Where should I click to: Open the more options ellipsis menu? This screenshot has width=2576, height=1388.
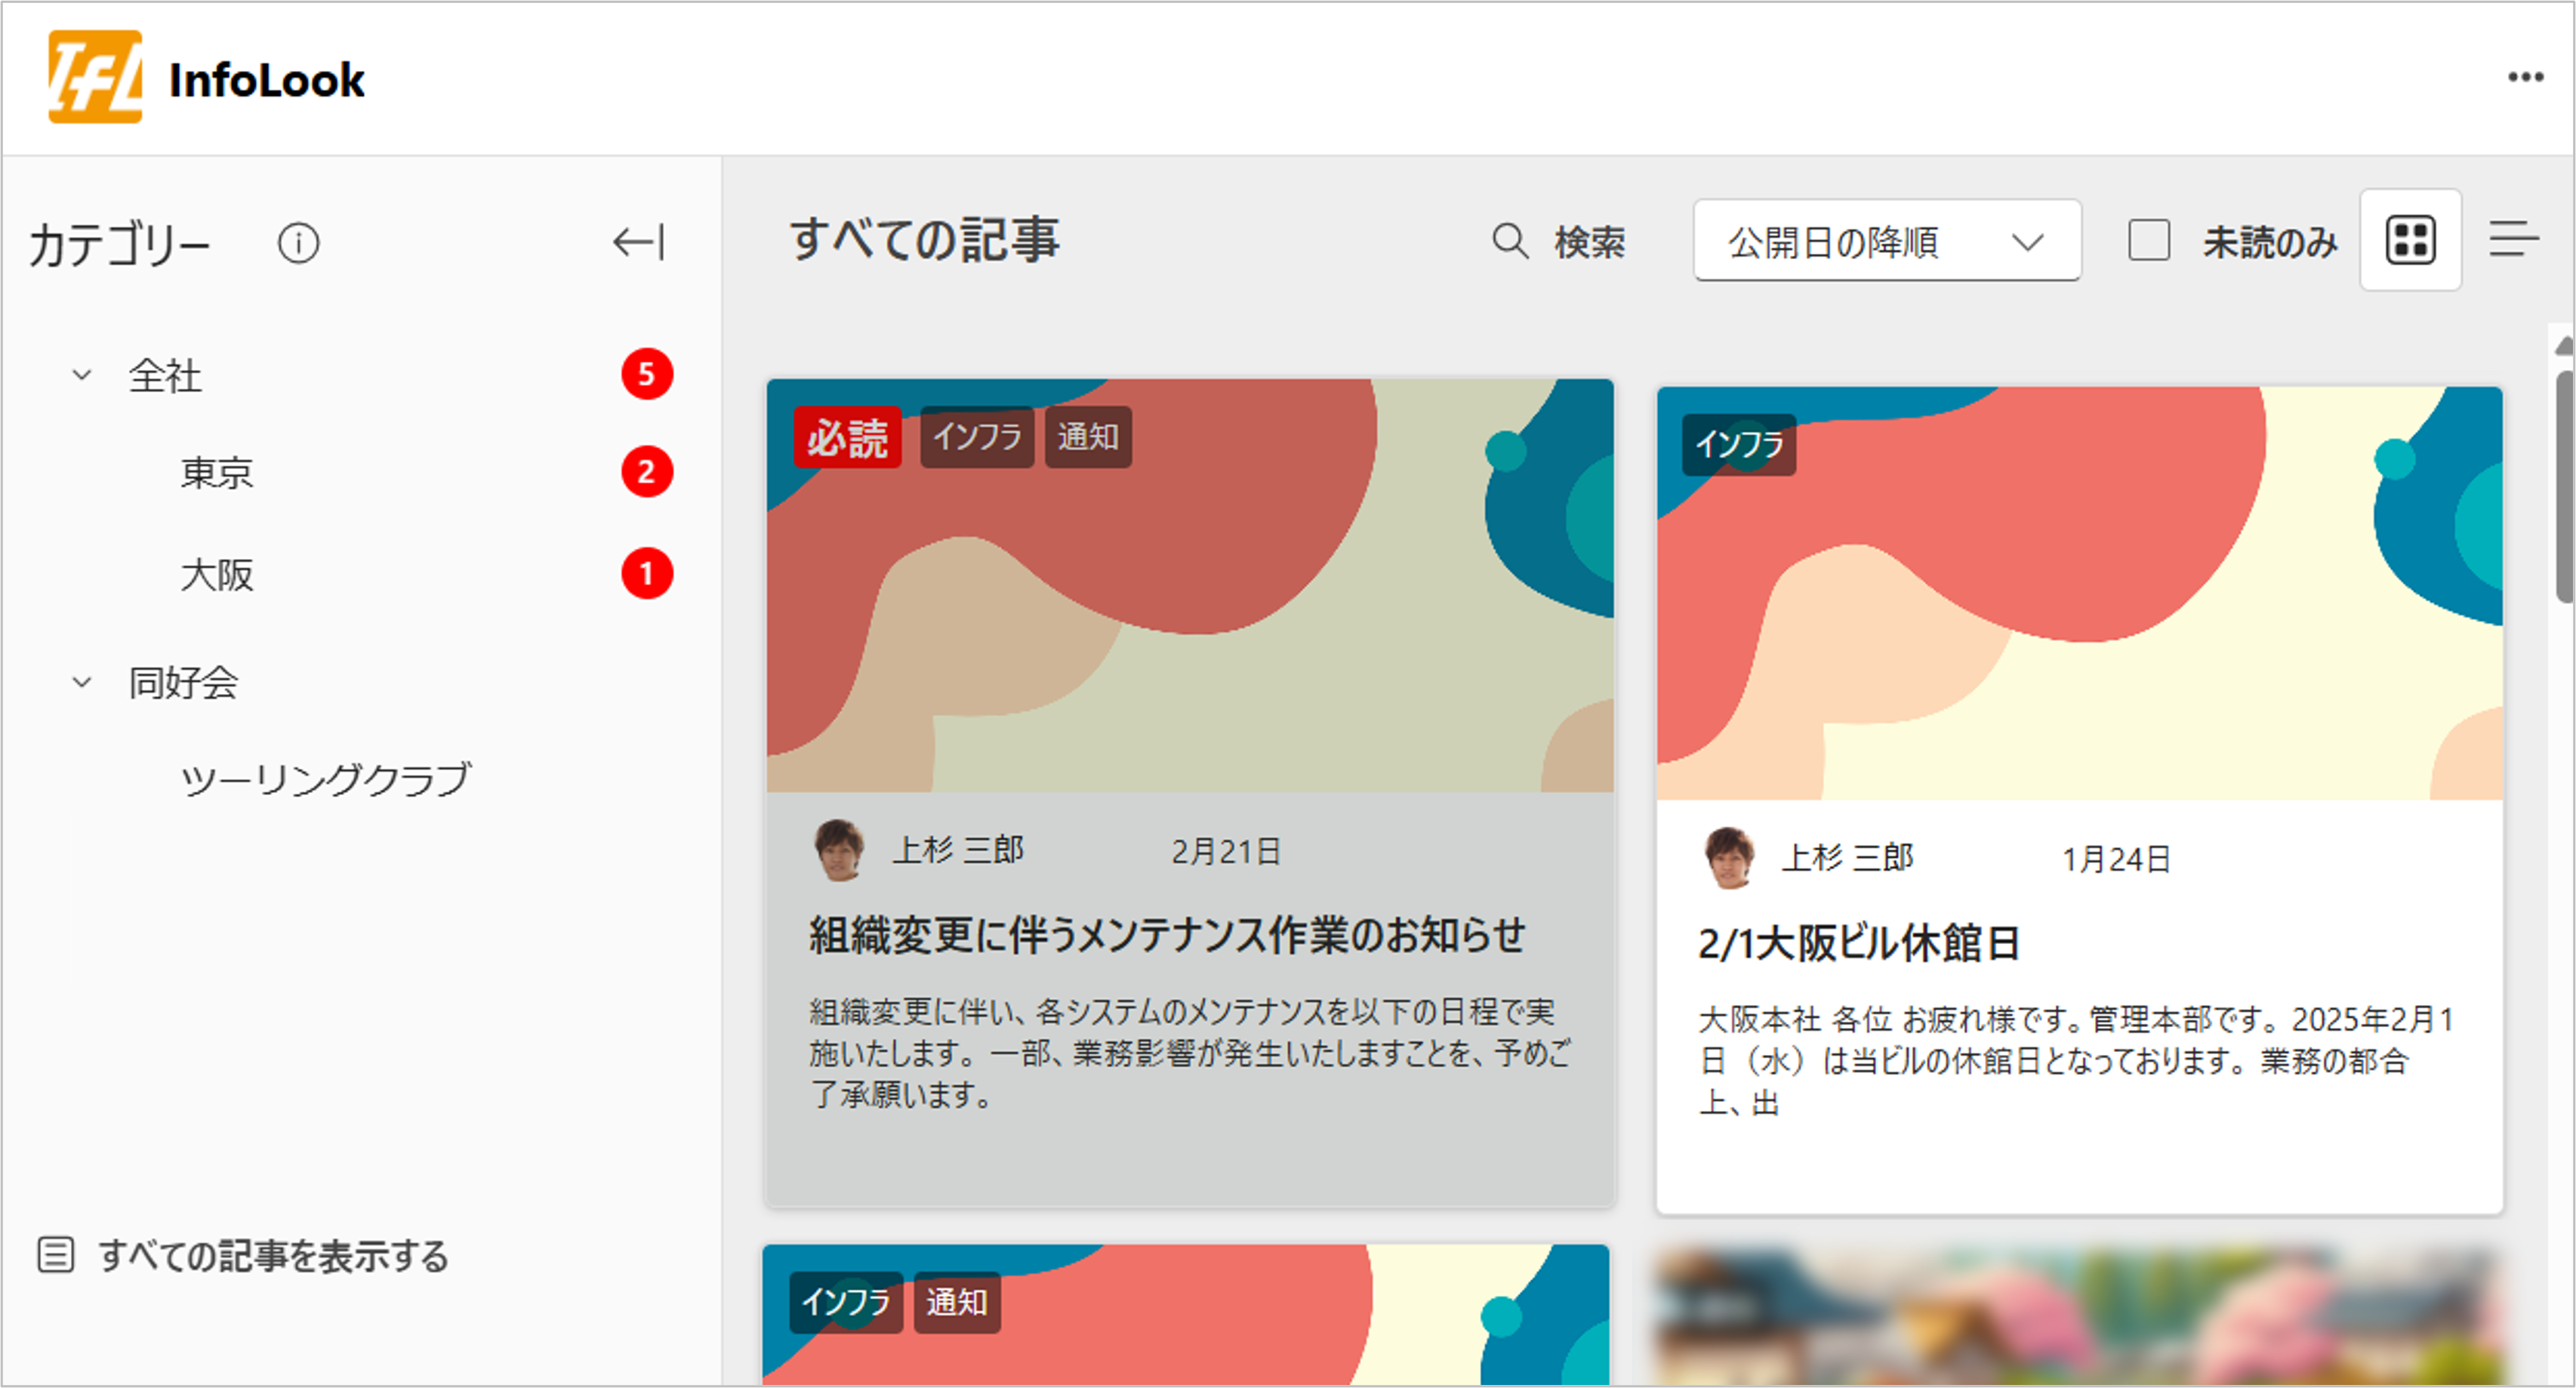[2525, 77]
